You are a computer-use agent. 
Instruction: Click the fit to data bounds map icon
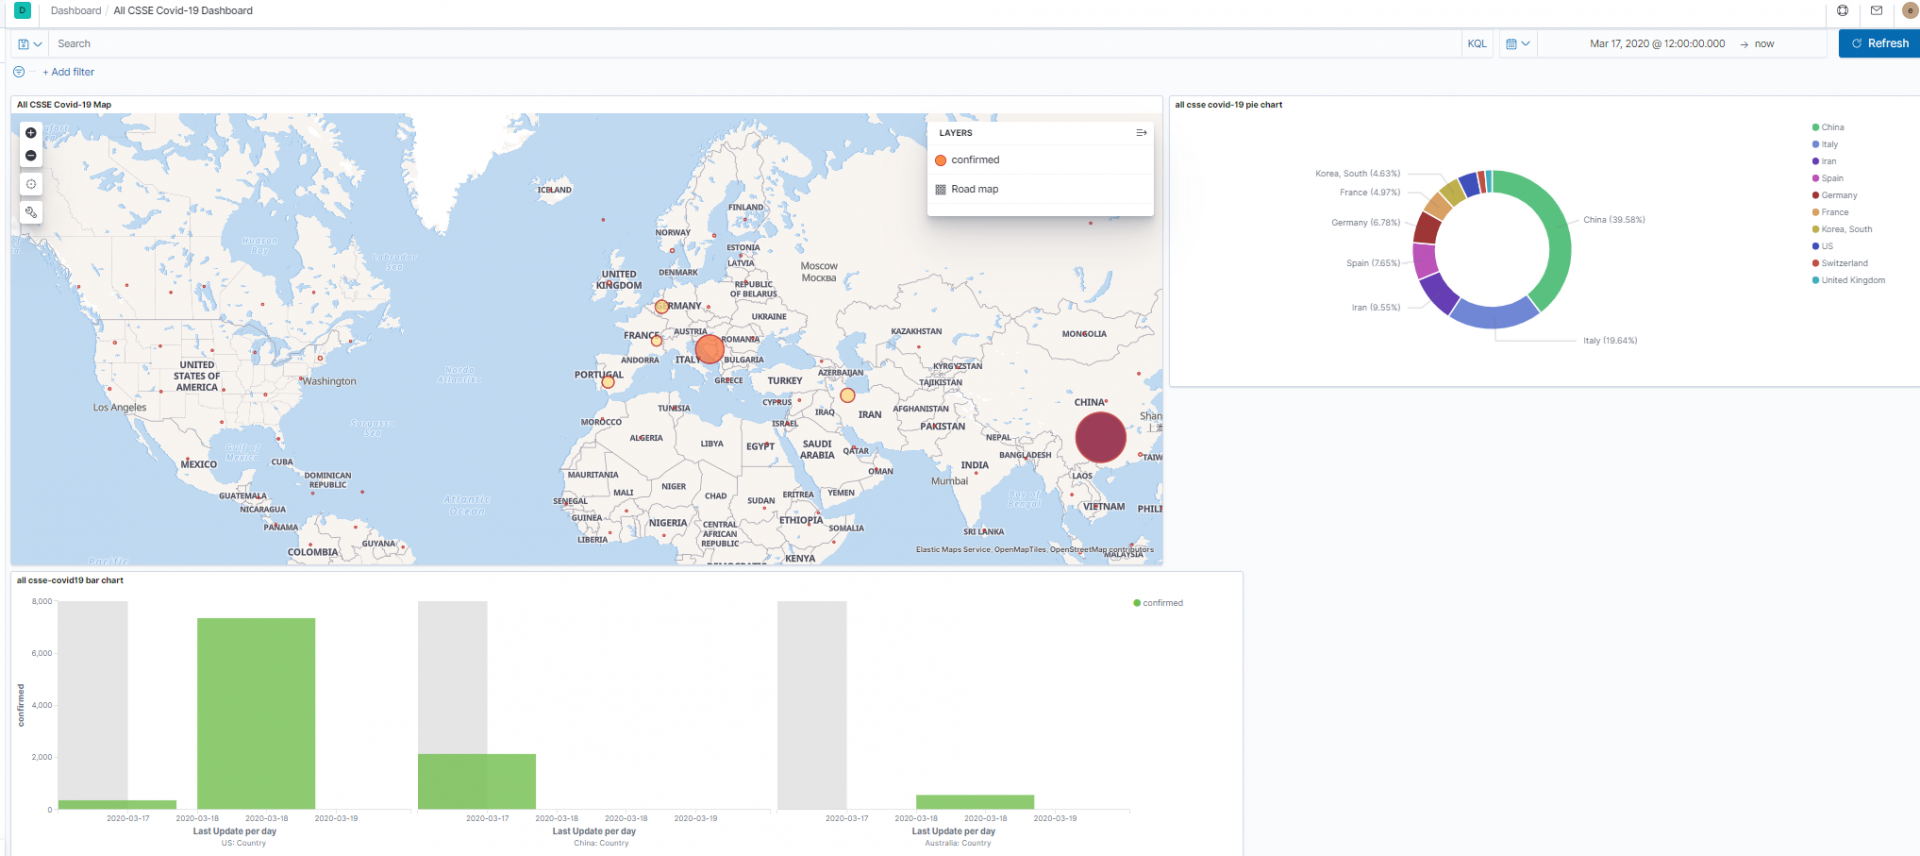(x=31, y=184)
